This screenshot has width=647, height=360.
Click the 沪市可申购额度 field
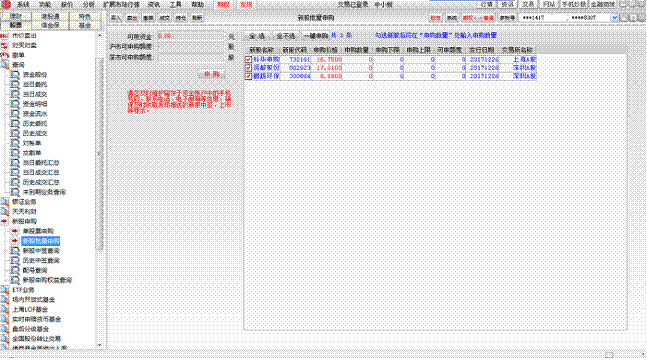192,47
